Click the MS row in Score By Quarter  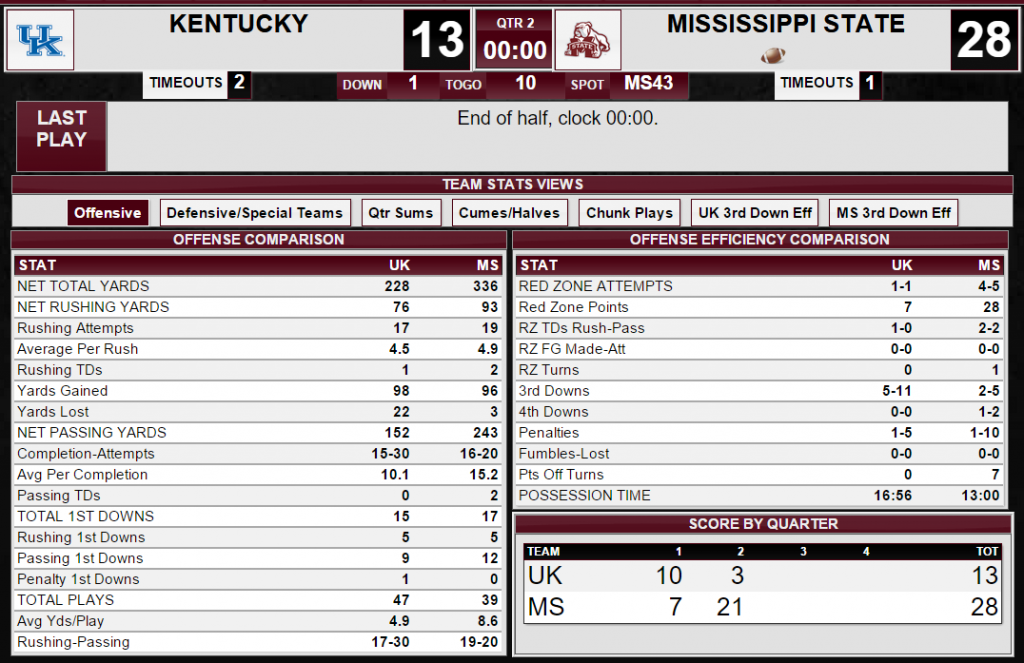pos(763,607)
